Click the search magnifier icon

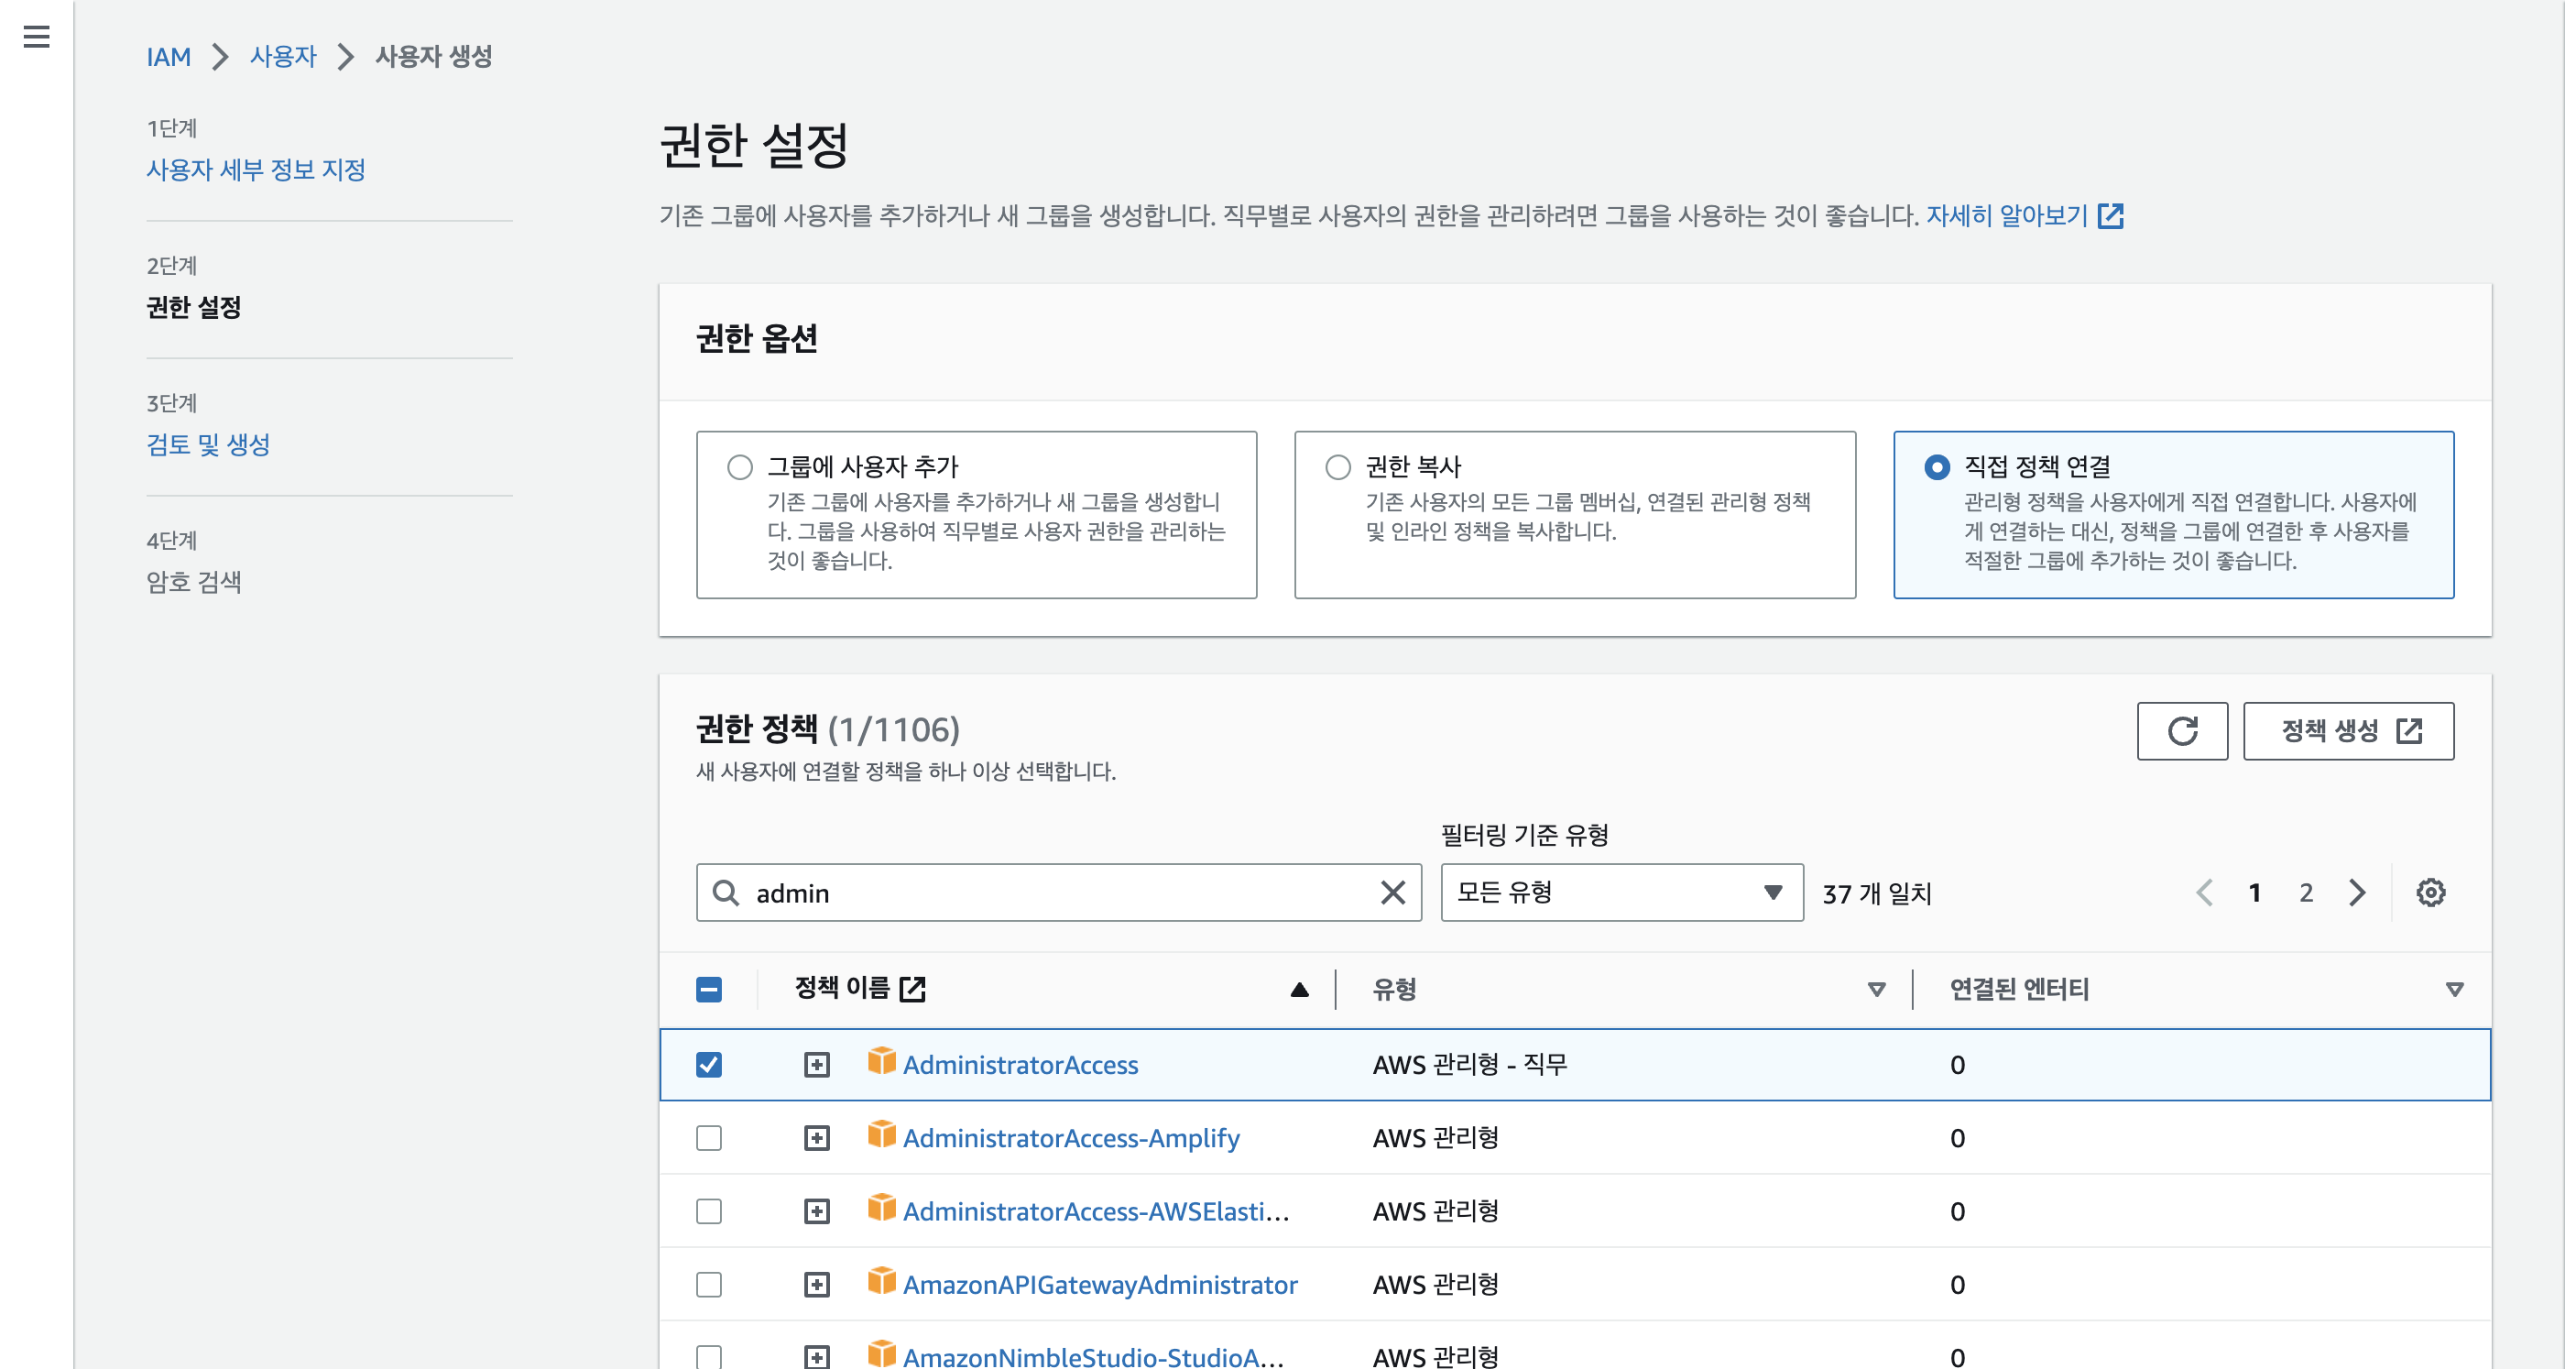click(726, 892)
